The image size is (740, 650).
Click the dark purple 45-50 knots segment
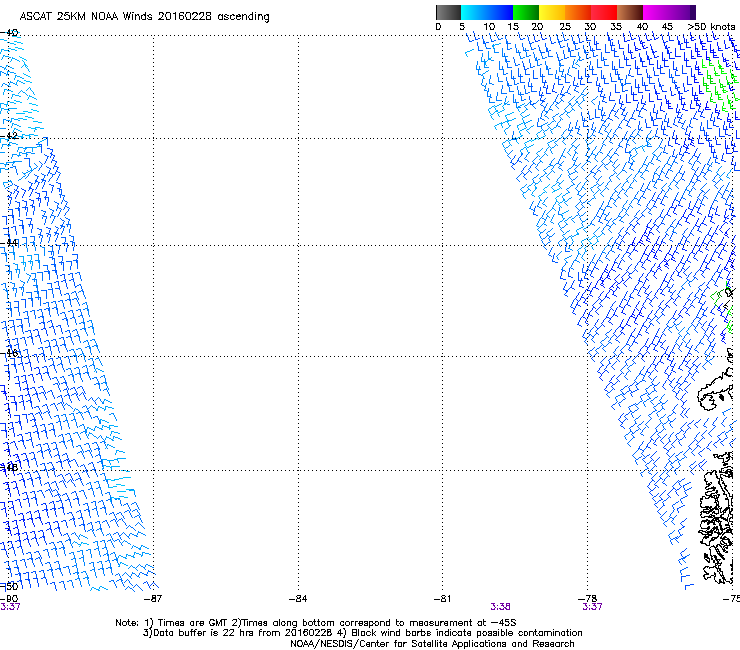682,12
